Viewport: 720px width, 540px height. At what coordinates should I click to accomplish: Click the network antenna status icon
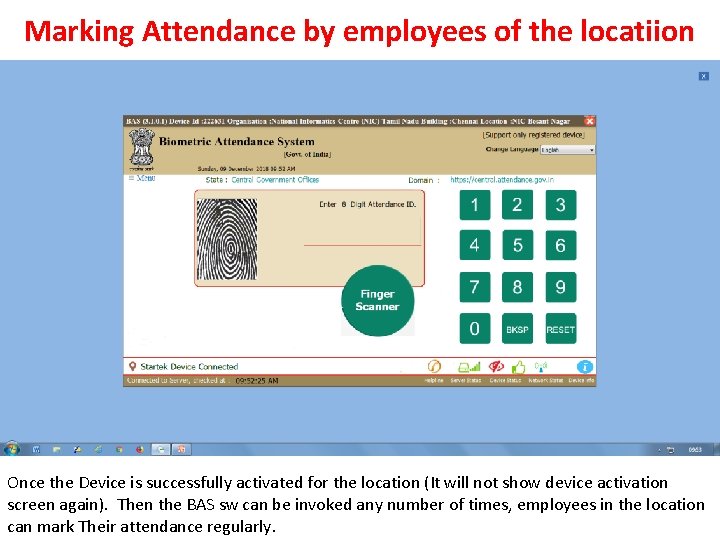click(541, 366)
